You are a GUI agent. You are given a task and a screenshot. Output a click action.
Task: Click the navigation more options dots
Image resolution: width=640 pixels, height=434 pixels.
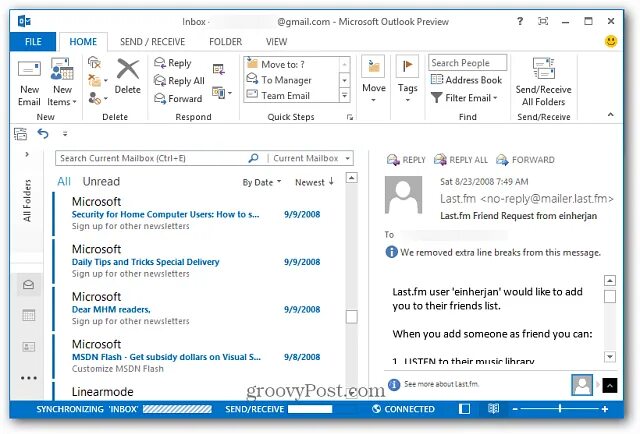(29, 378)
